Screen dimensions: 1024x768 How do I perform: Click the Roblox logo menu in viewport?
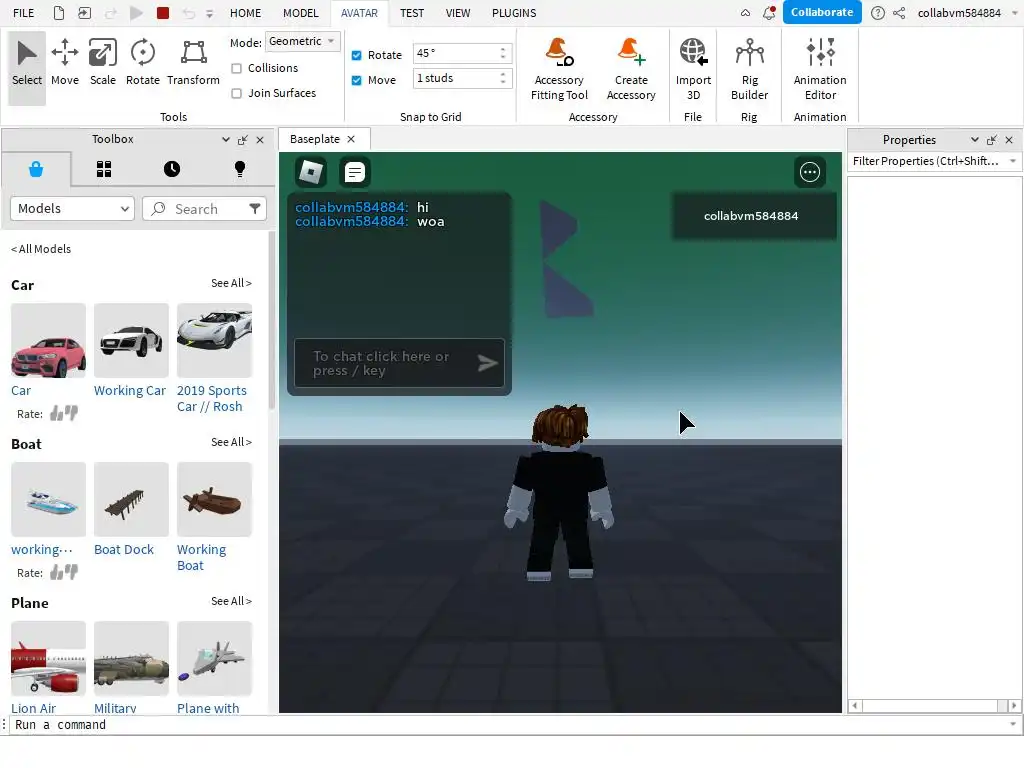click(311, 172)
